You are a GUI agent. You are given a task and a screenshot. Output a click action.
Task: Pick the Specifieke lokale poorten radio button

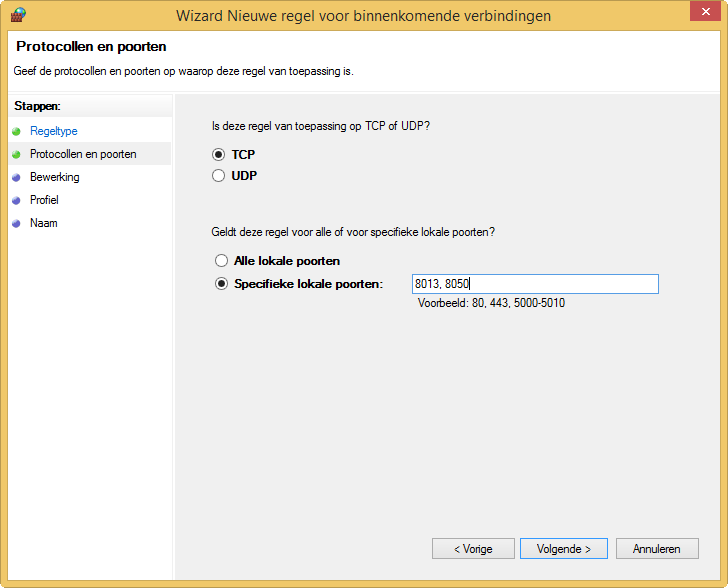tap(222, 284)
